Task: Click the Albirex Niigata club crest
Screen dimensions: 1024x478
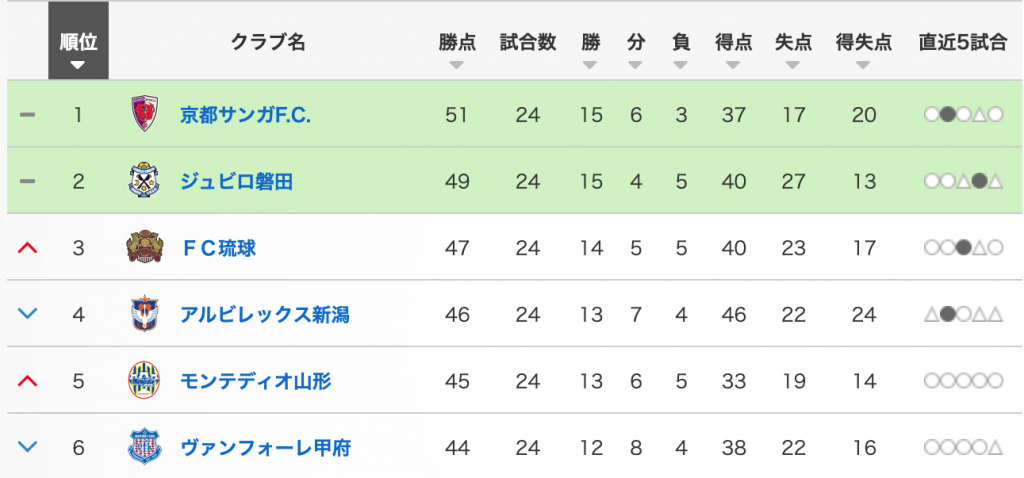Action: coord(144,314)
